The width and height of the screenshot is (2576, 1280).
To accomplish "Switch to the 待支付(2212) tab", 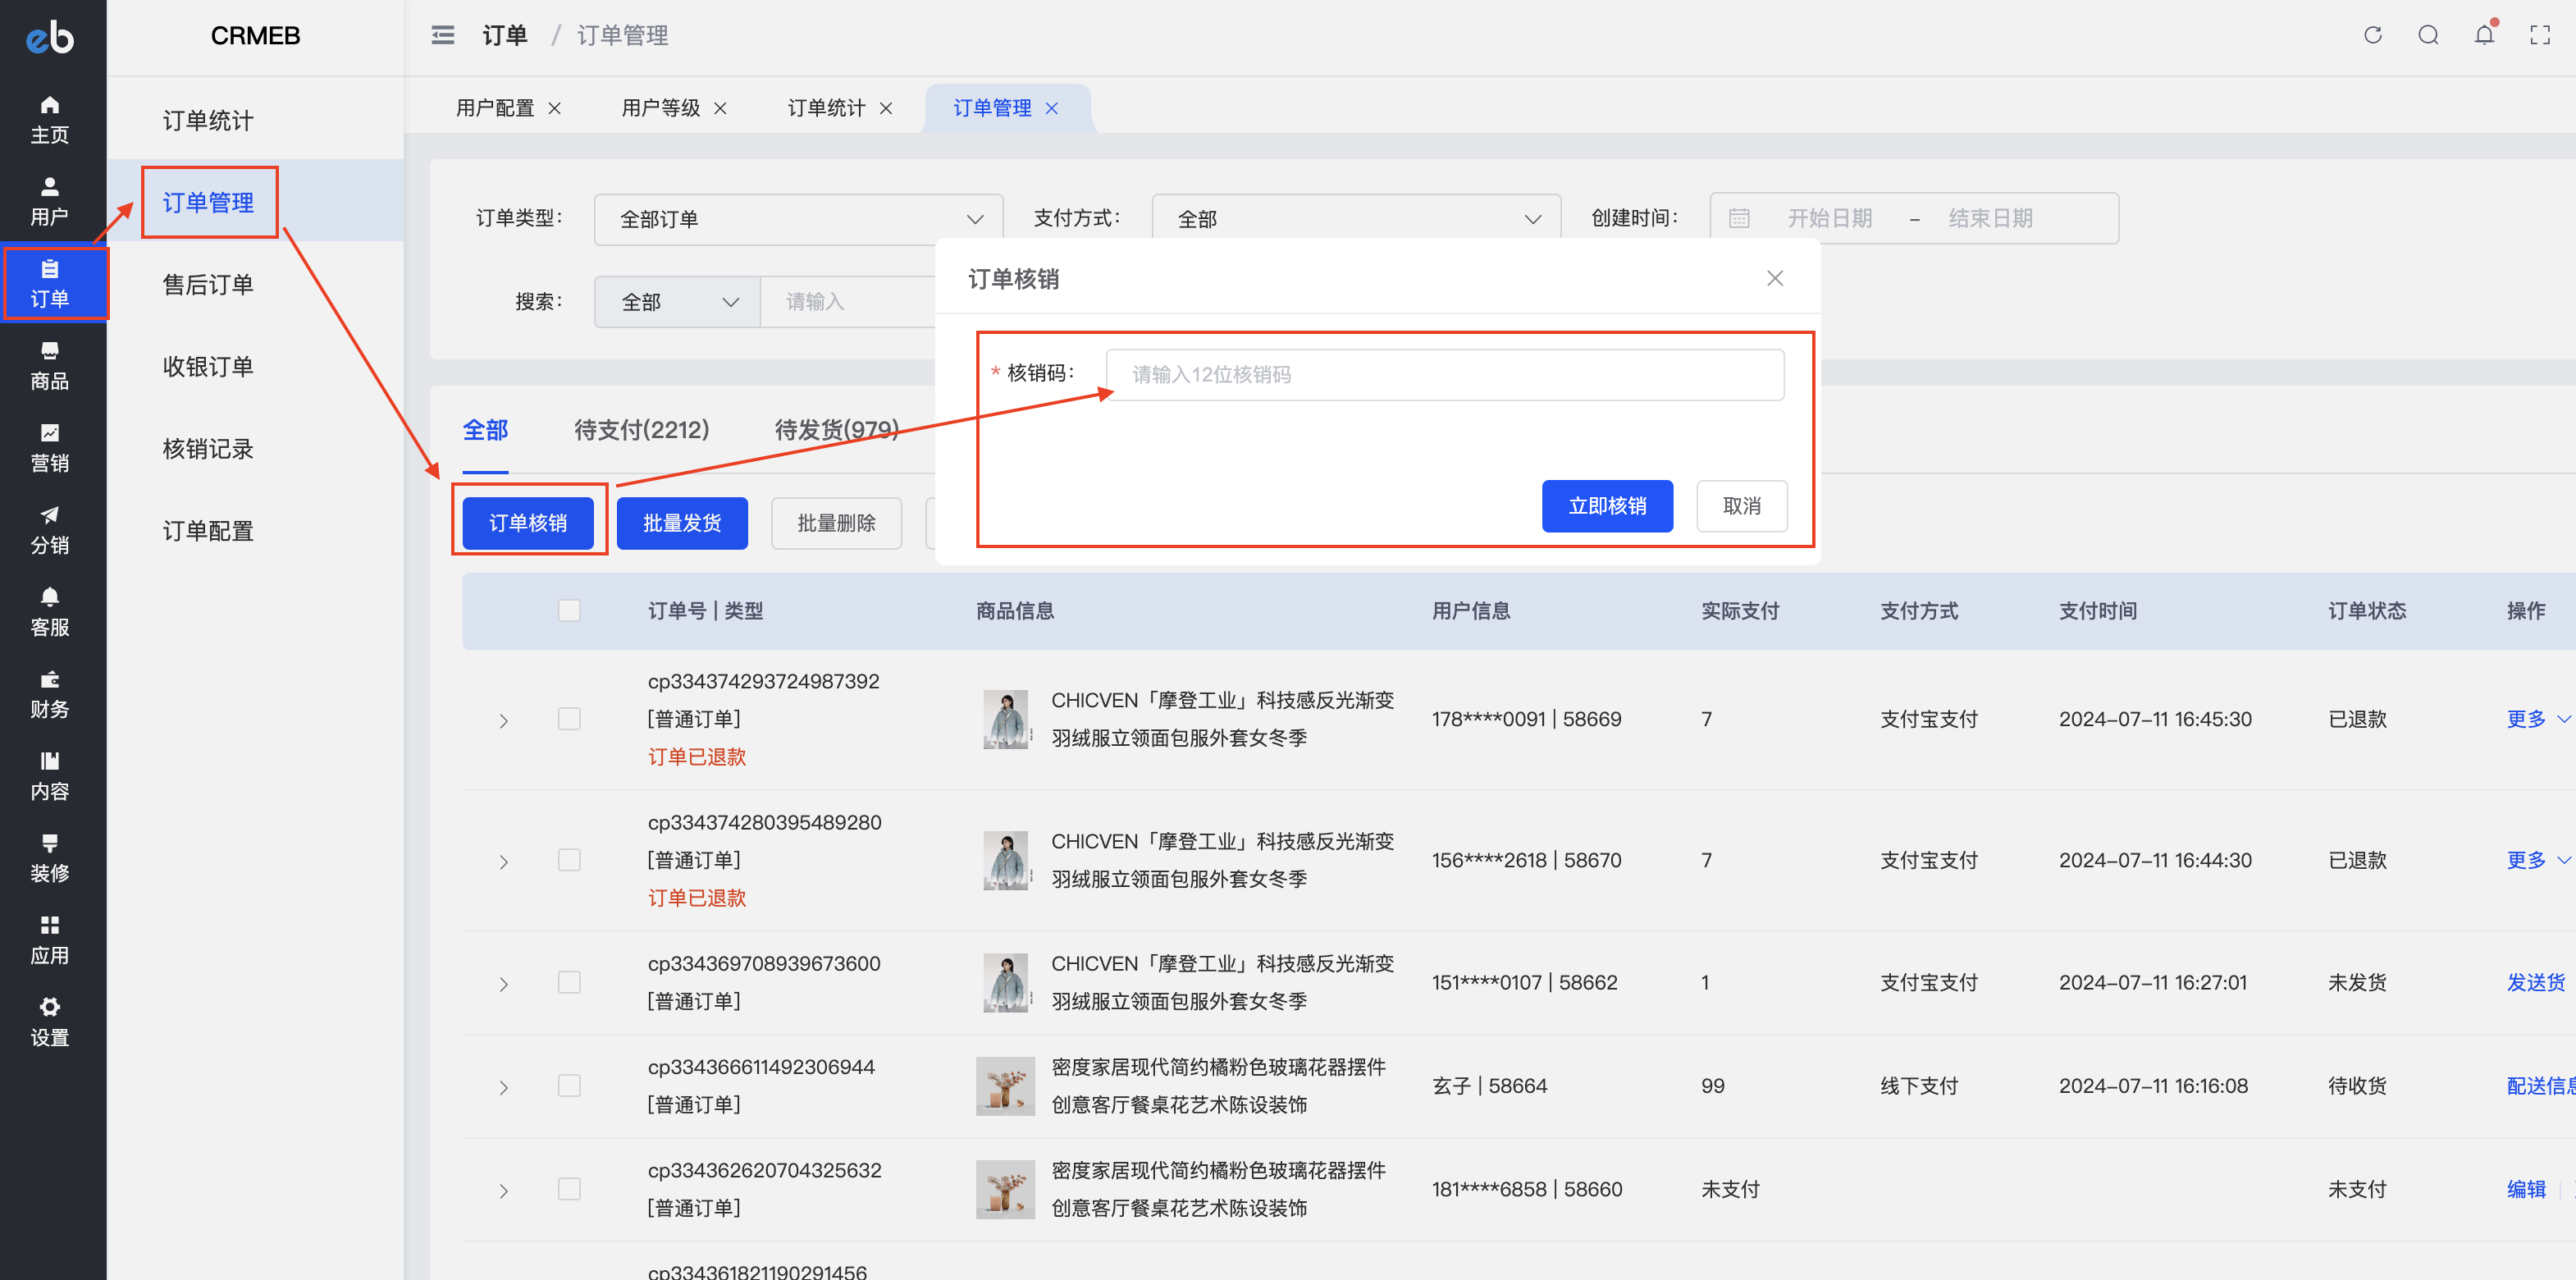I will point(641,430).
